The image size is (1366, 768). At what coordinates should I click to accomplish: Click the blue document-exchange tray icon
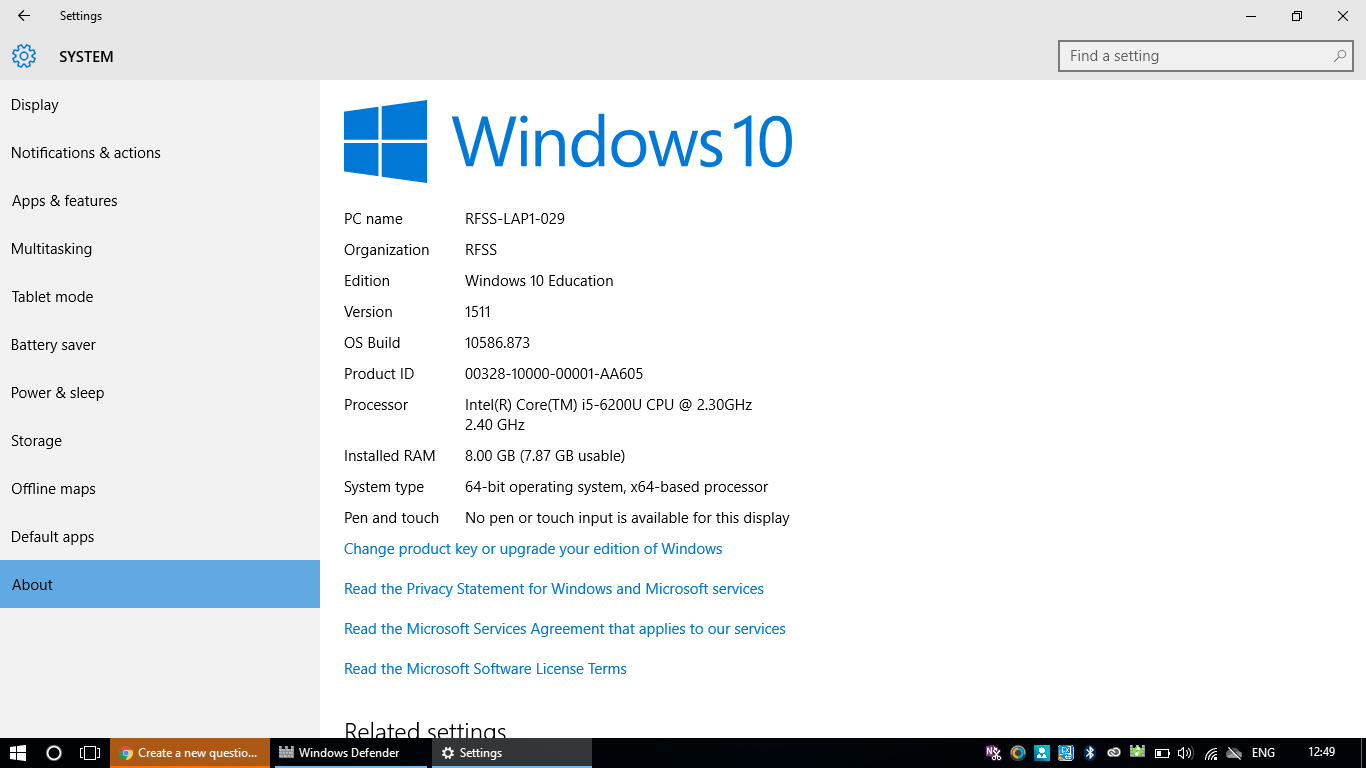coord(1066,753)
